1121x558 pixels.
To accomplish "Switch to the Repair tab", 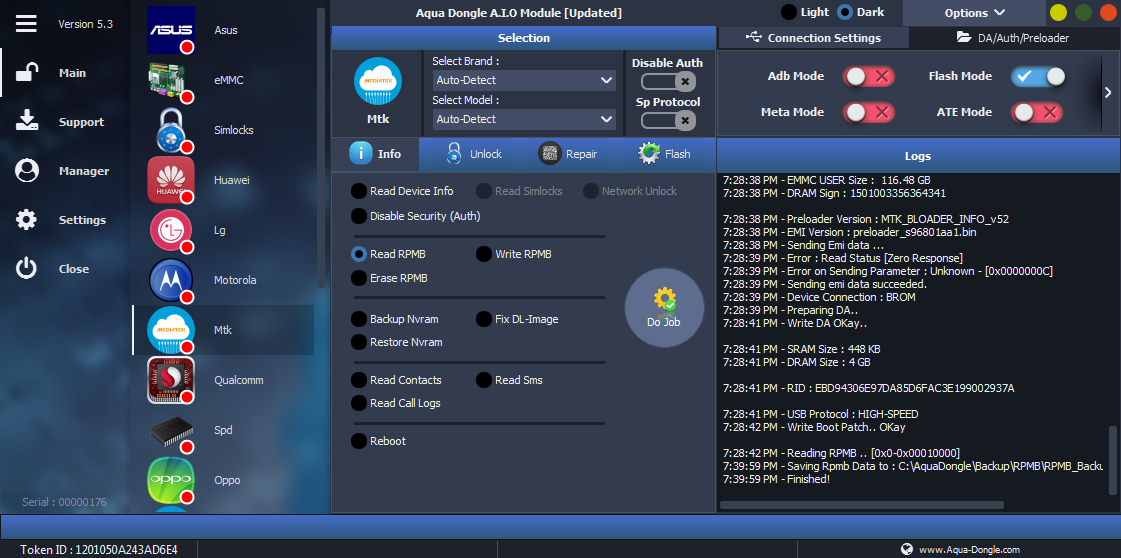I will [x=568, y=154].
